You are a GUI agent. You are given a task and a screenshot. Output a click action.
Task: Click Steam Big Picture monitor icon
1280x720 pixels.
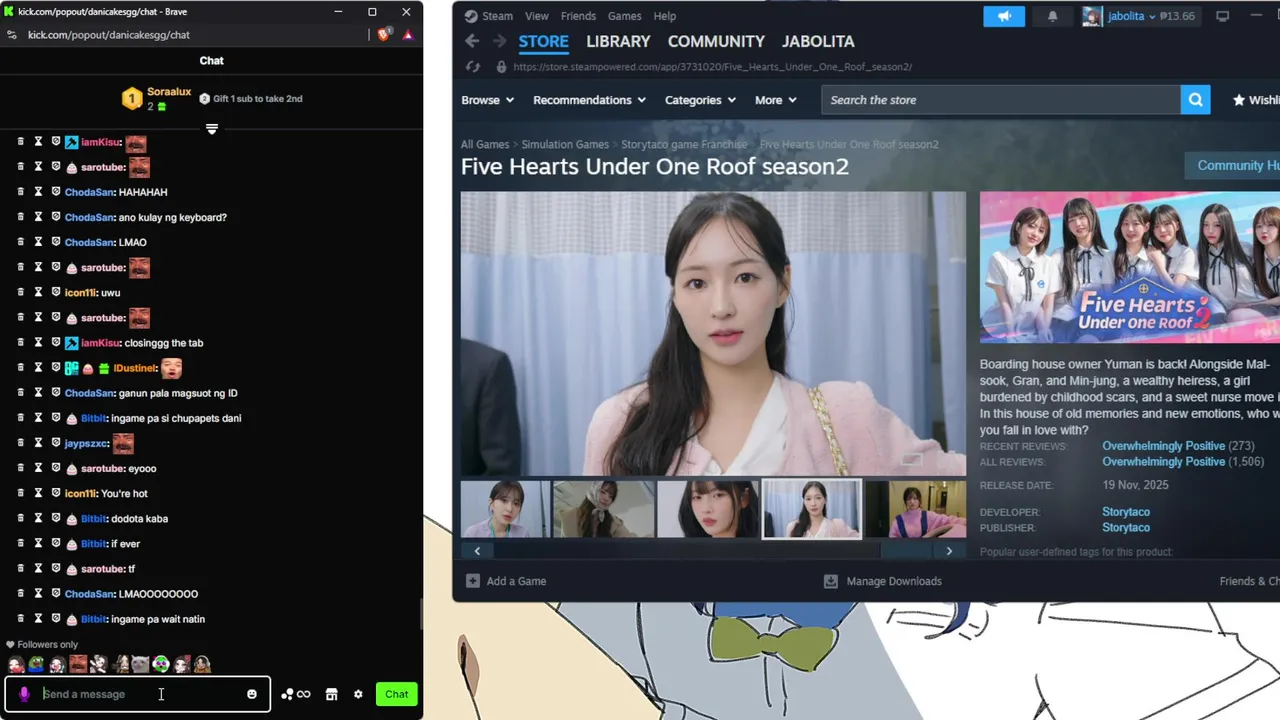[1222, 16]
